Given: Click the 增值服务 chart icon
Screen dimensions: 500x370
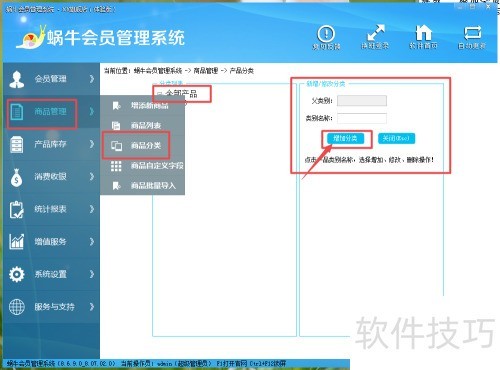Looking at the screenshot, I should coord(17,242).
